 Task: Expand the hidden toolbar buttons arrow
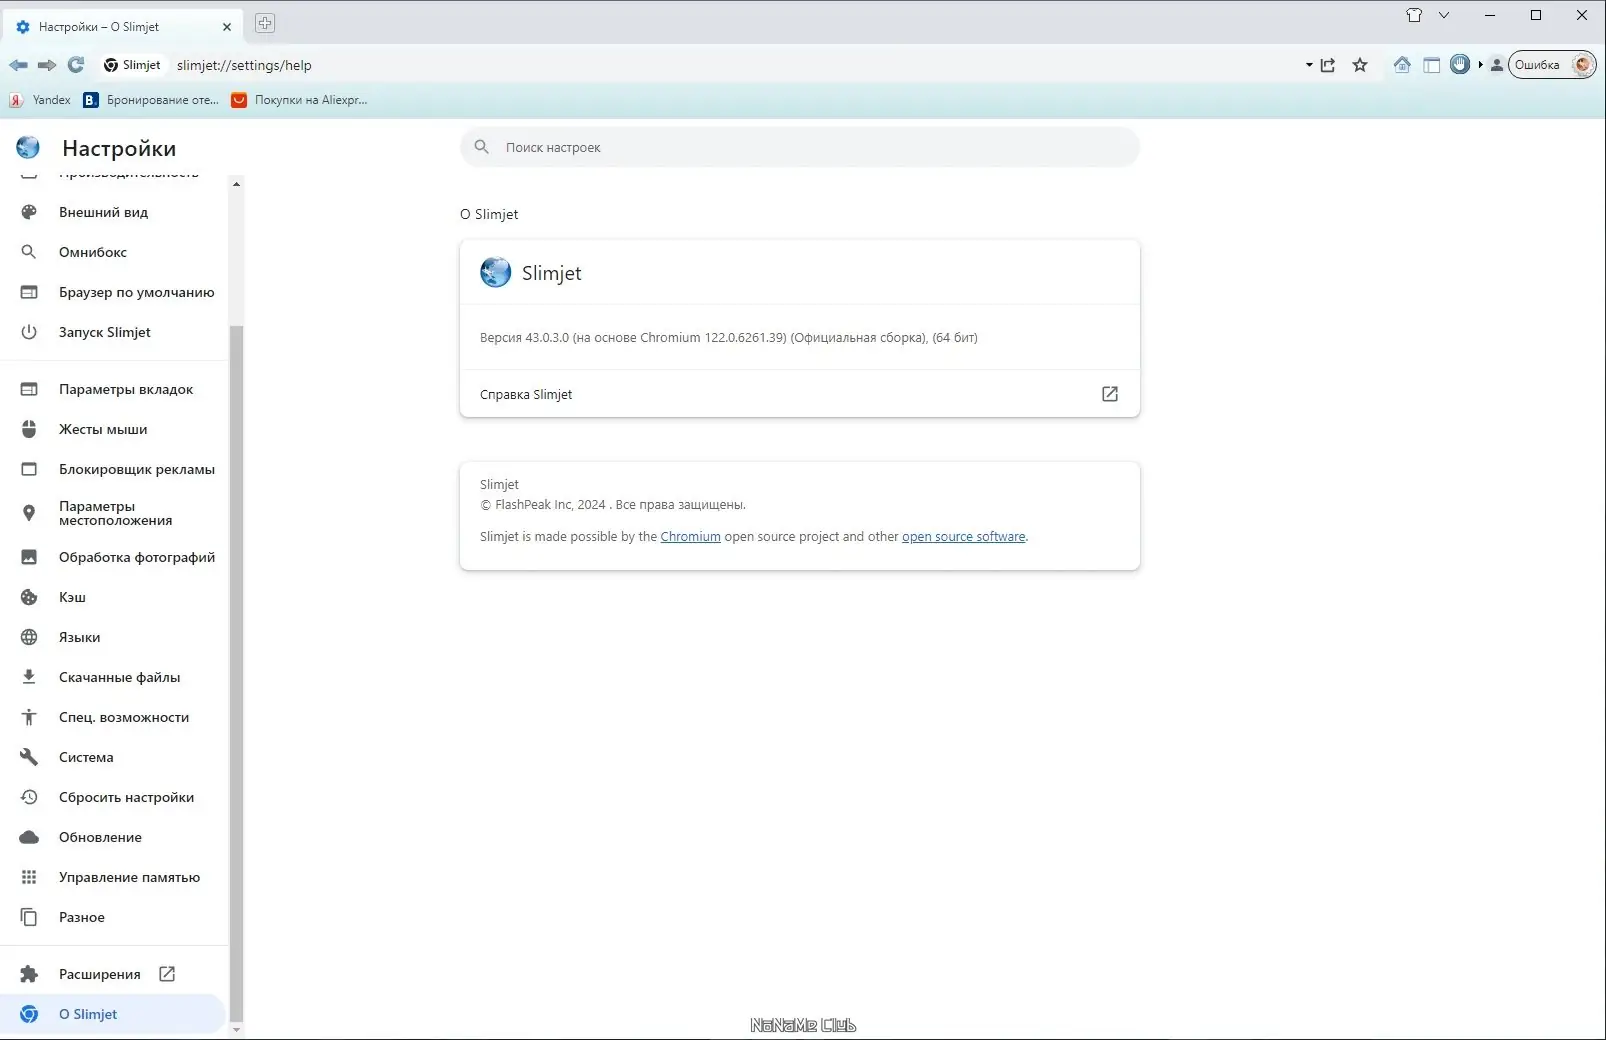click(1481, 65)
